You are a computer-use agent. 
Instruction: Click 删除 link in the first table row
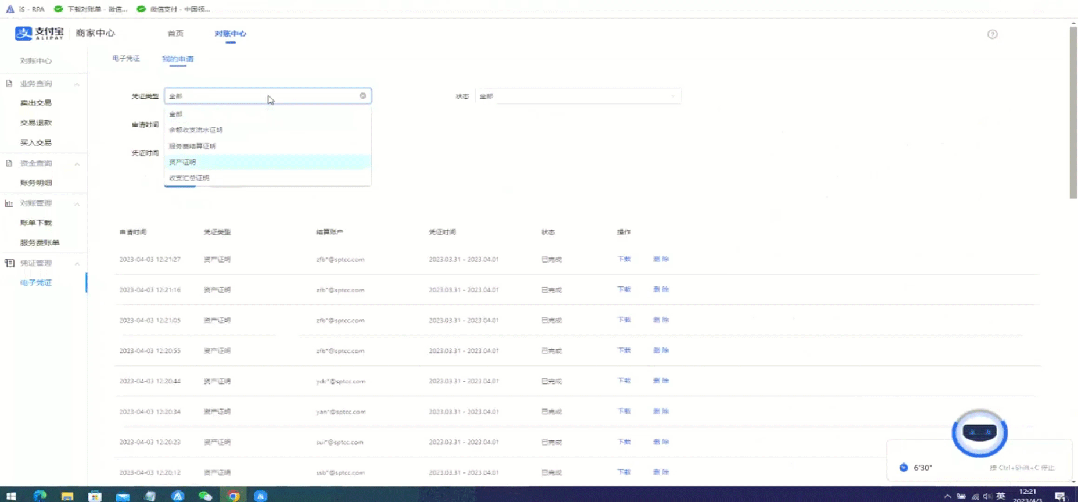coord(661,259)
